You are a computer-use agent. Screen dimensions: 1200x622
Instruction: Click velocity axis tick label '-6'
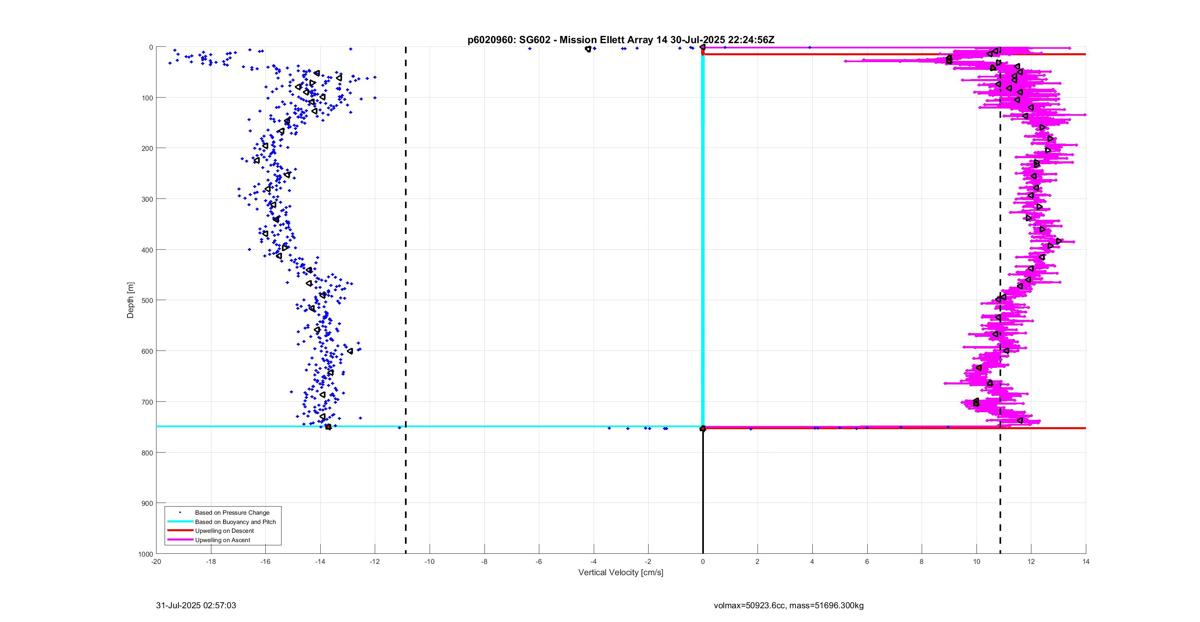(x=539, y=561)
